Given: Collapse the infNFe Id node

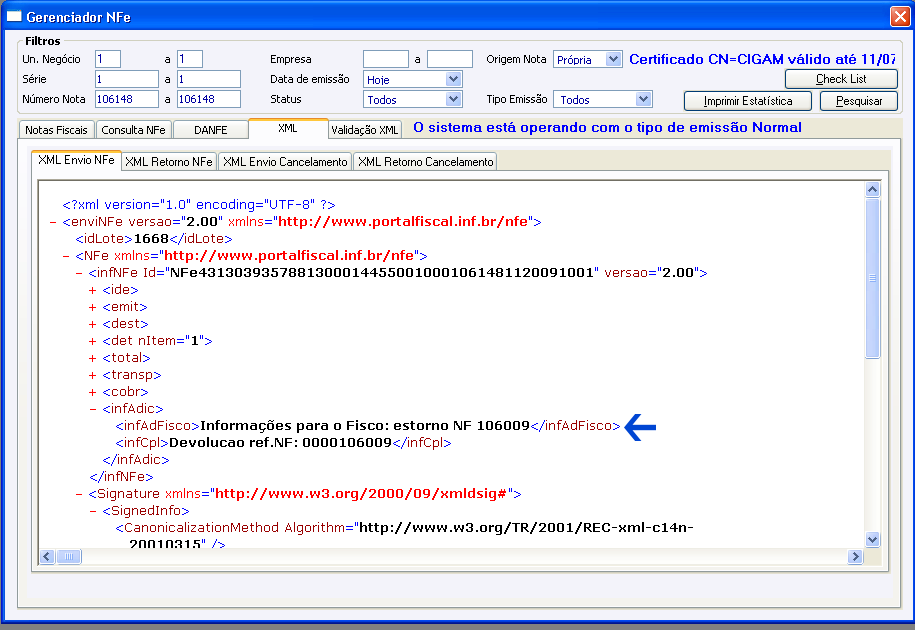Looking at the screenshot, I should [79, 272].
